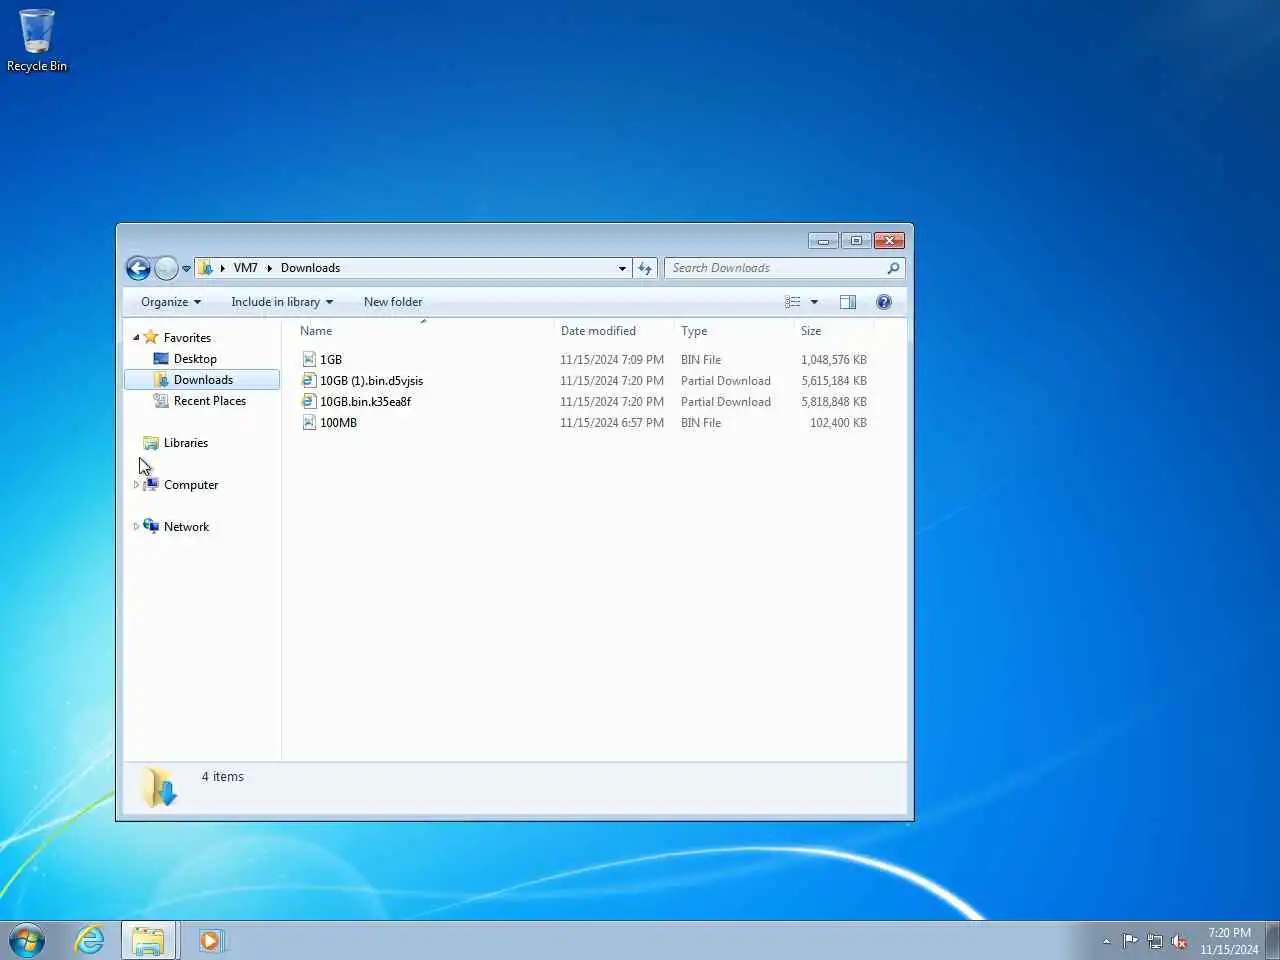Select Desktop under Favorites
This screenshot has width=1280, height=960.
click(x=195, y=359)
